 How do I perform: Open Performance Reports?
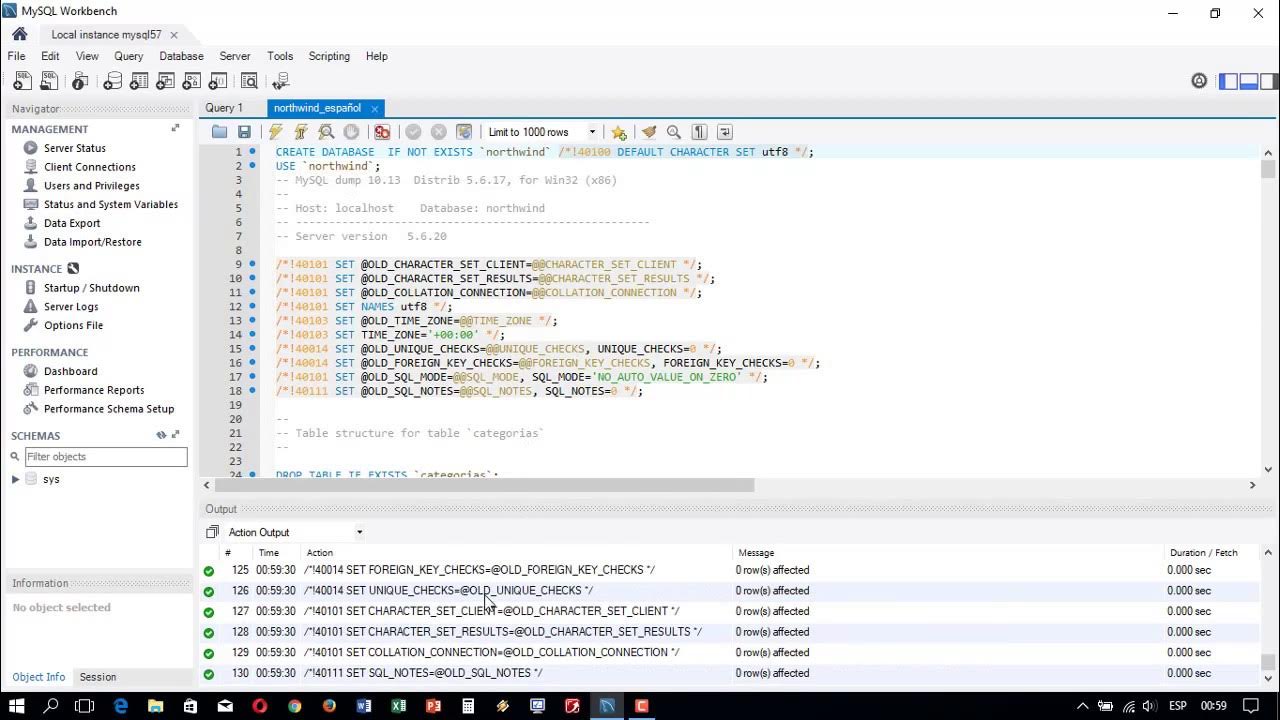pyautogui.click(x=94, y=390)
